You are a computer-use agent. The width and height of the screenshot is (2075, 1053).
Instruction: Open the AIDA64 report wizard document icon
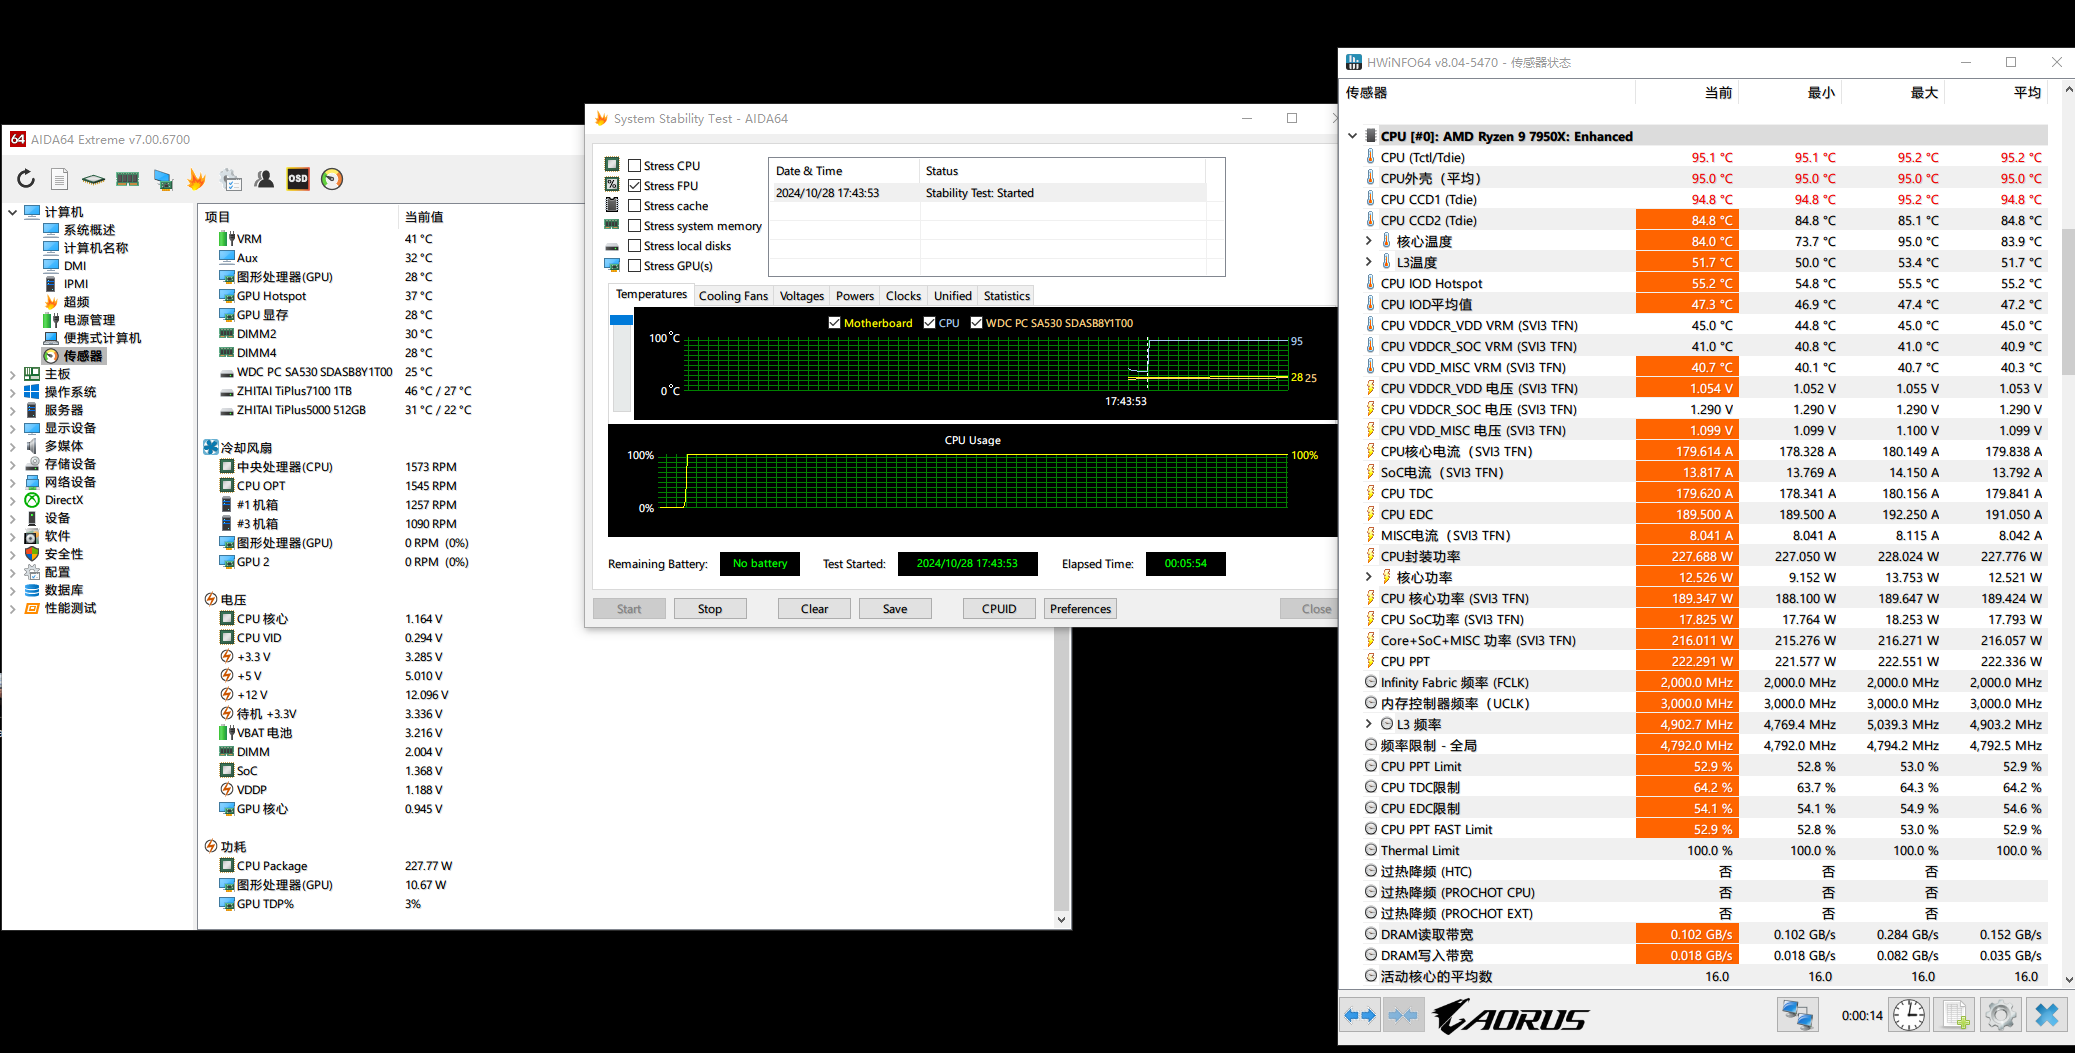click(x=59, y=179)
